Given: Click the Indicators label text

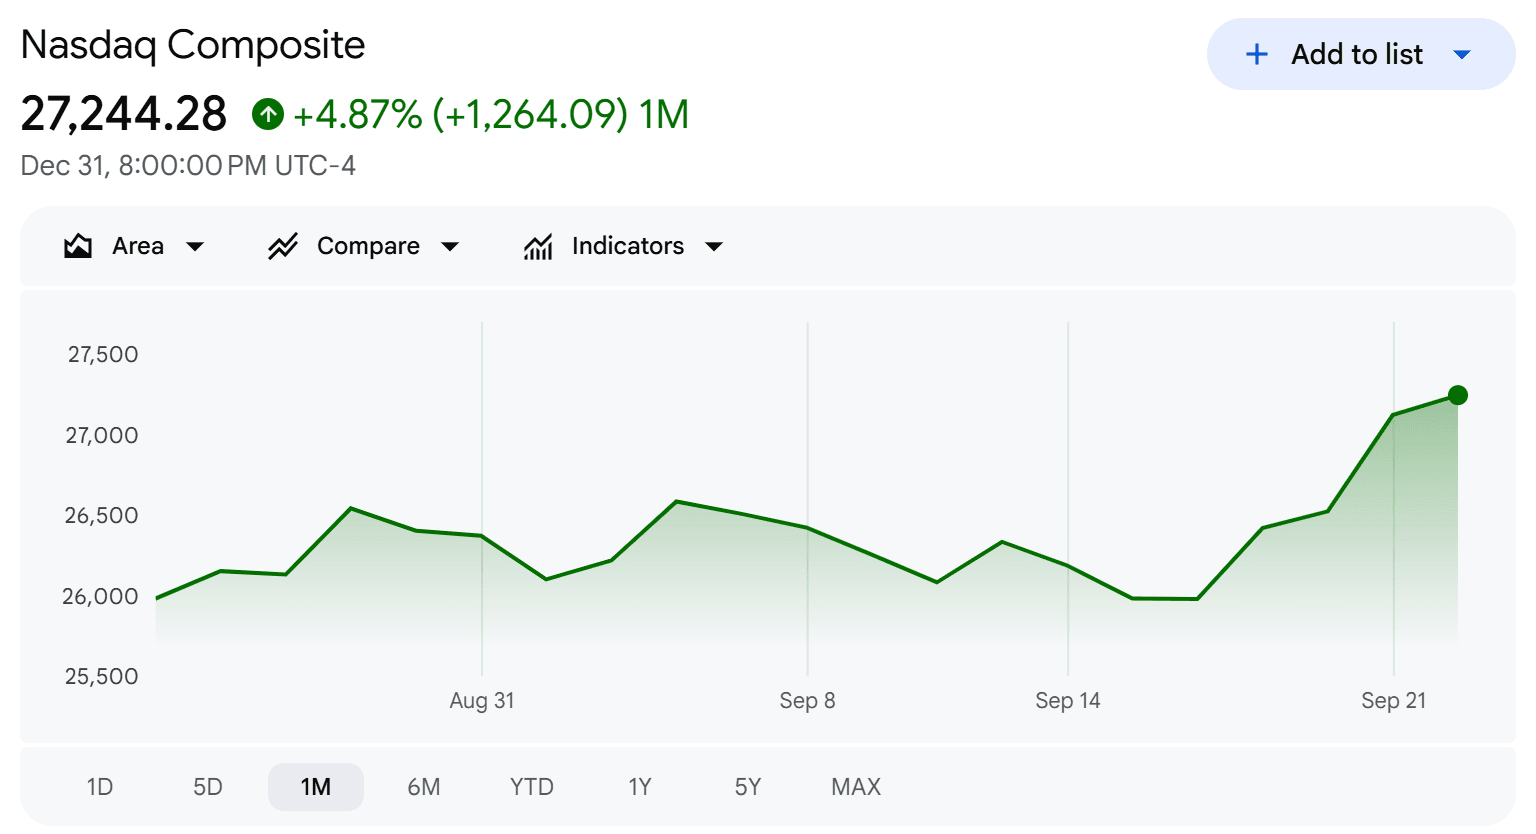Looking at the screenshot, I should 628,246.
